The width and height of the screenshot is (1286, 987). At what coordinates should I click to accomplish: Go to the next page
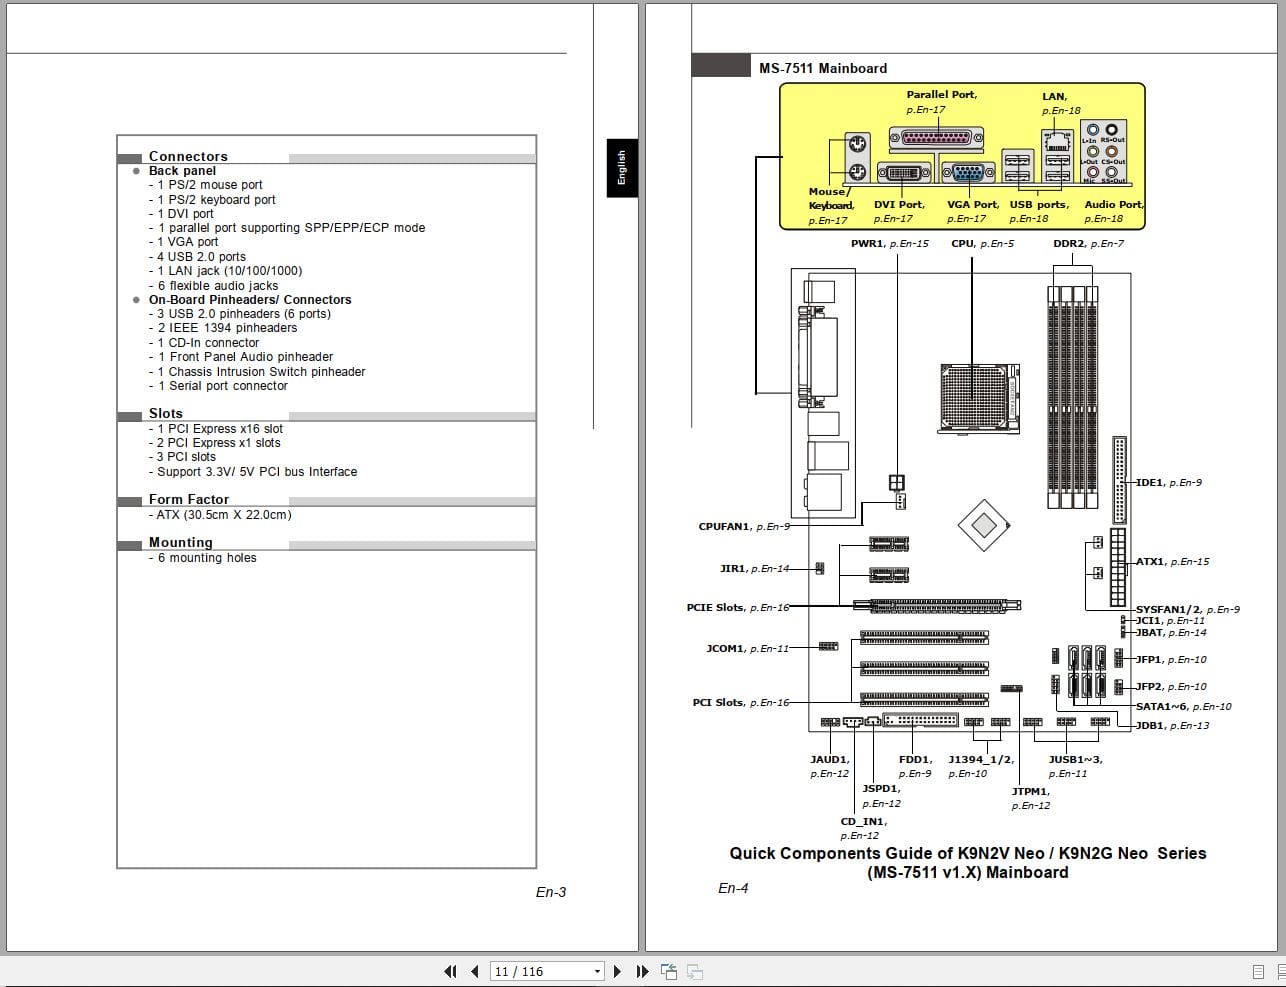[617, 971]
